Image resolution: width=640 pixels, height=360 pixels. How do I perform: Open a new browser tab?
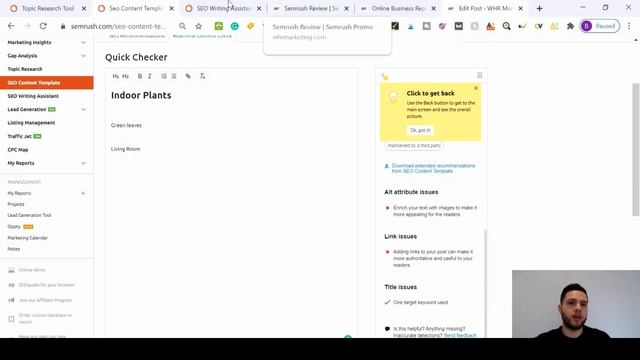(540, 9)
